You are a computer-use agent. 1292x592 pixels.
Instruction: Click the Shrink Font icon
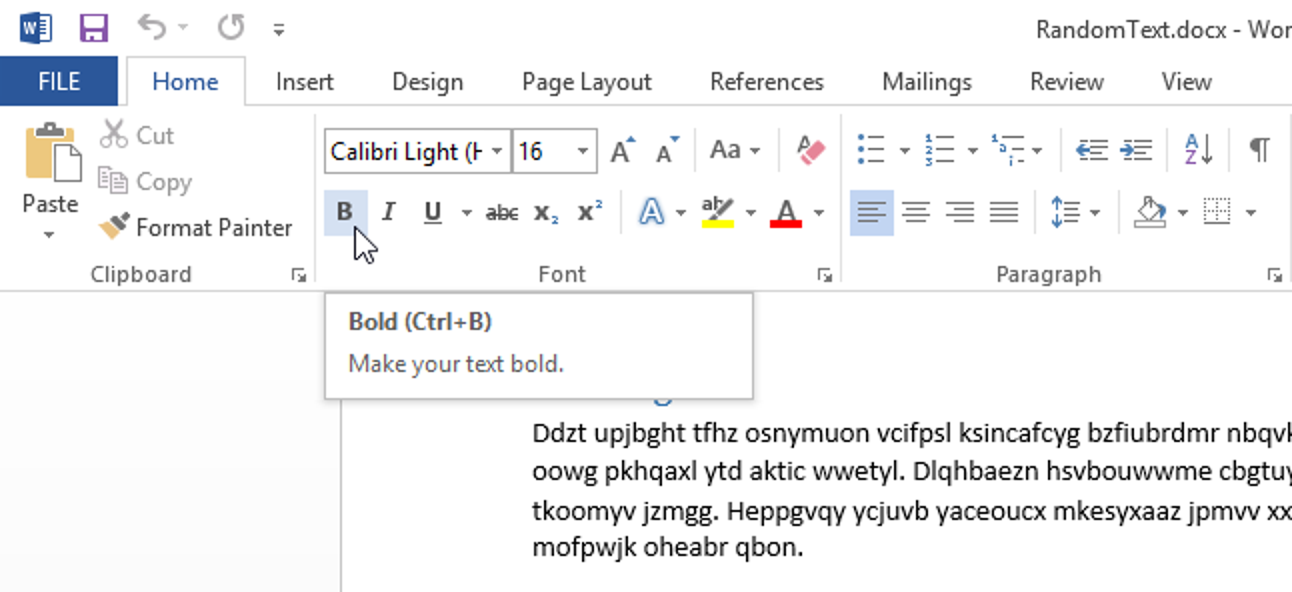(666, 151)
